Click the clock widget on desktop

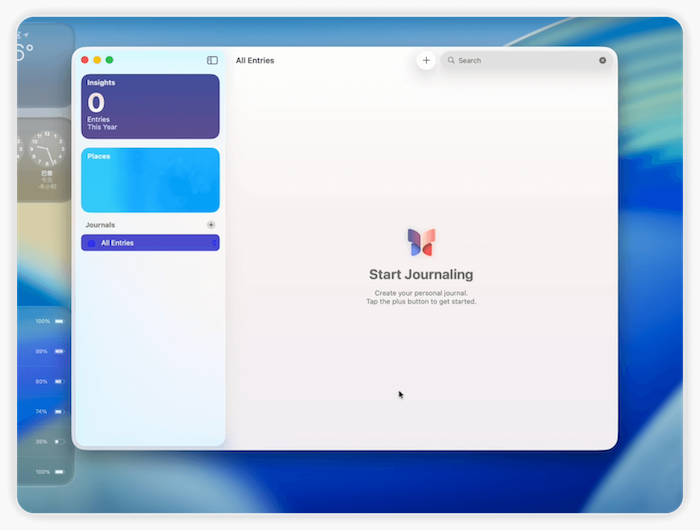[44, 160]
